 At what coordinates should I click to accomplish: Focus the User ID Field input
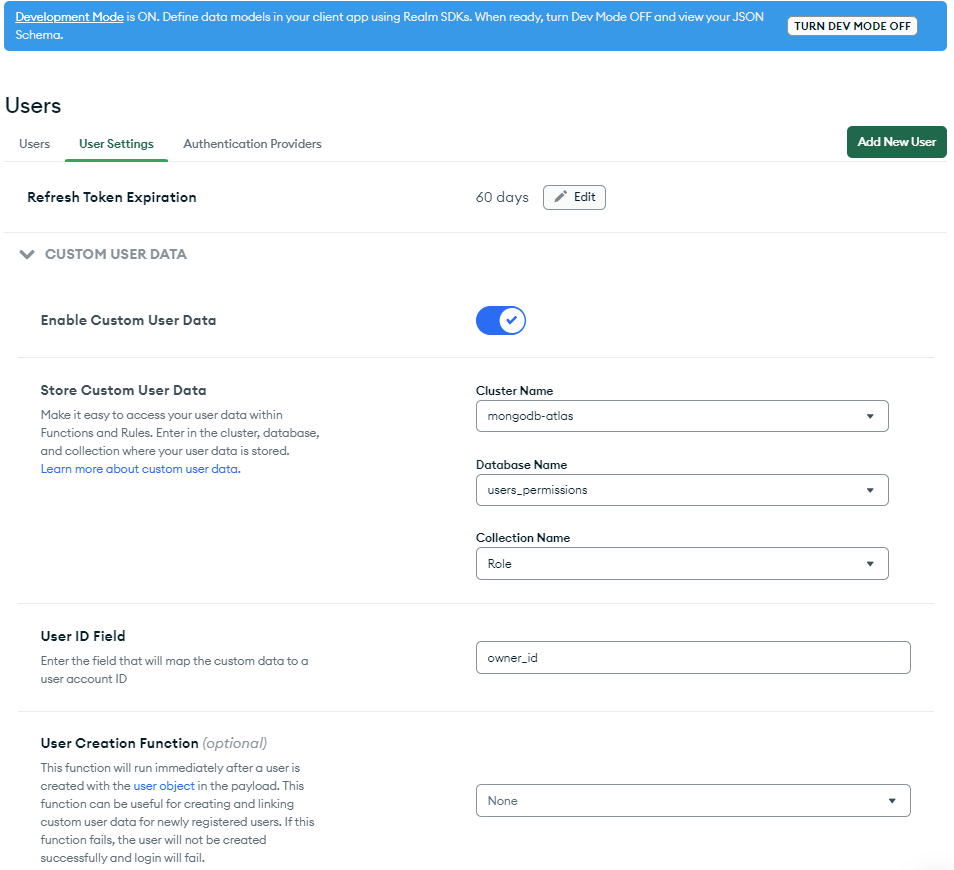pos(692,658)
